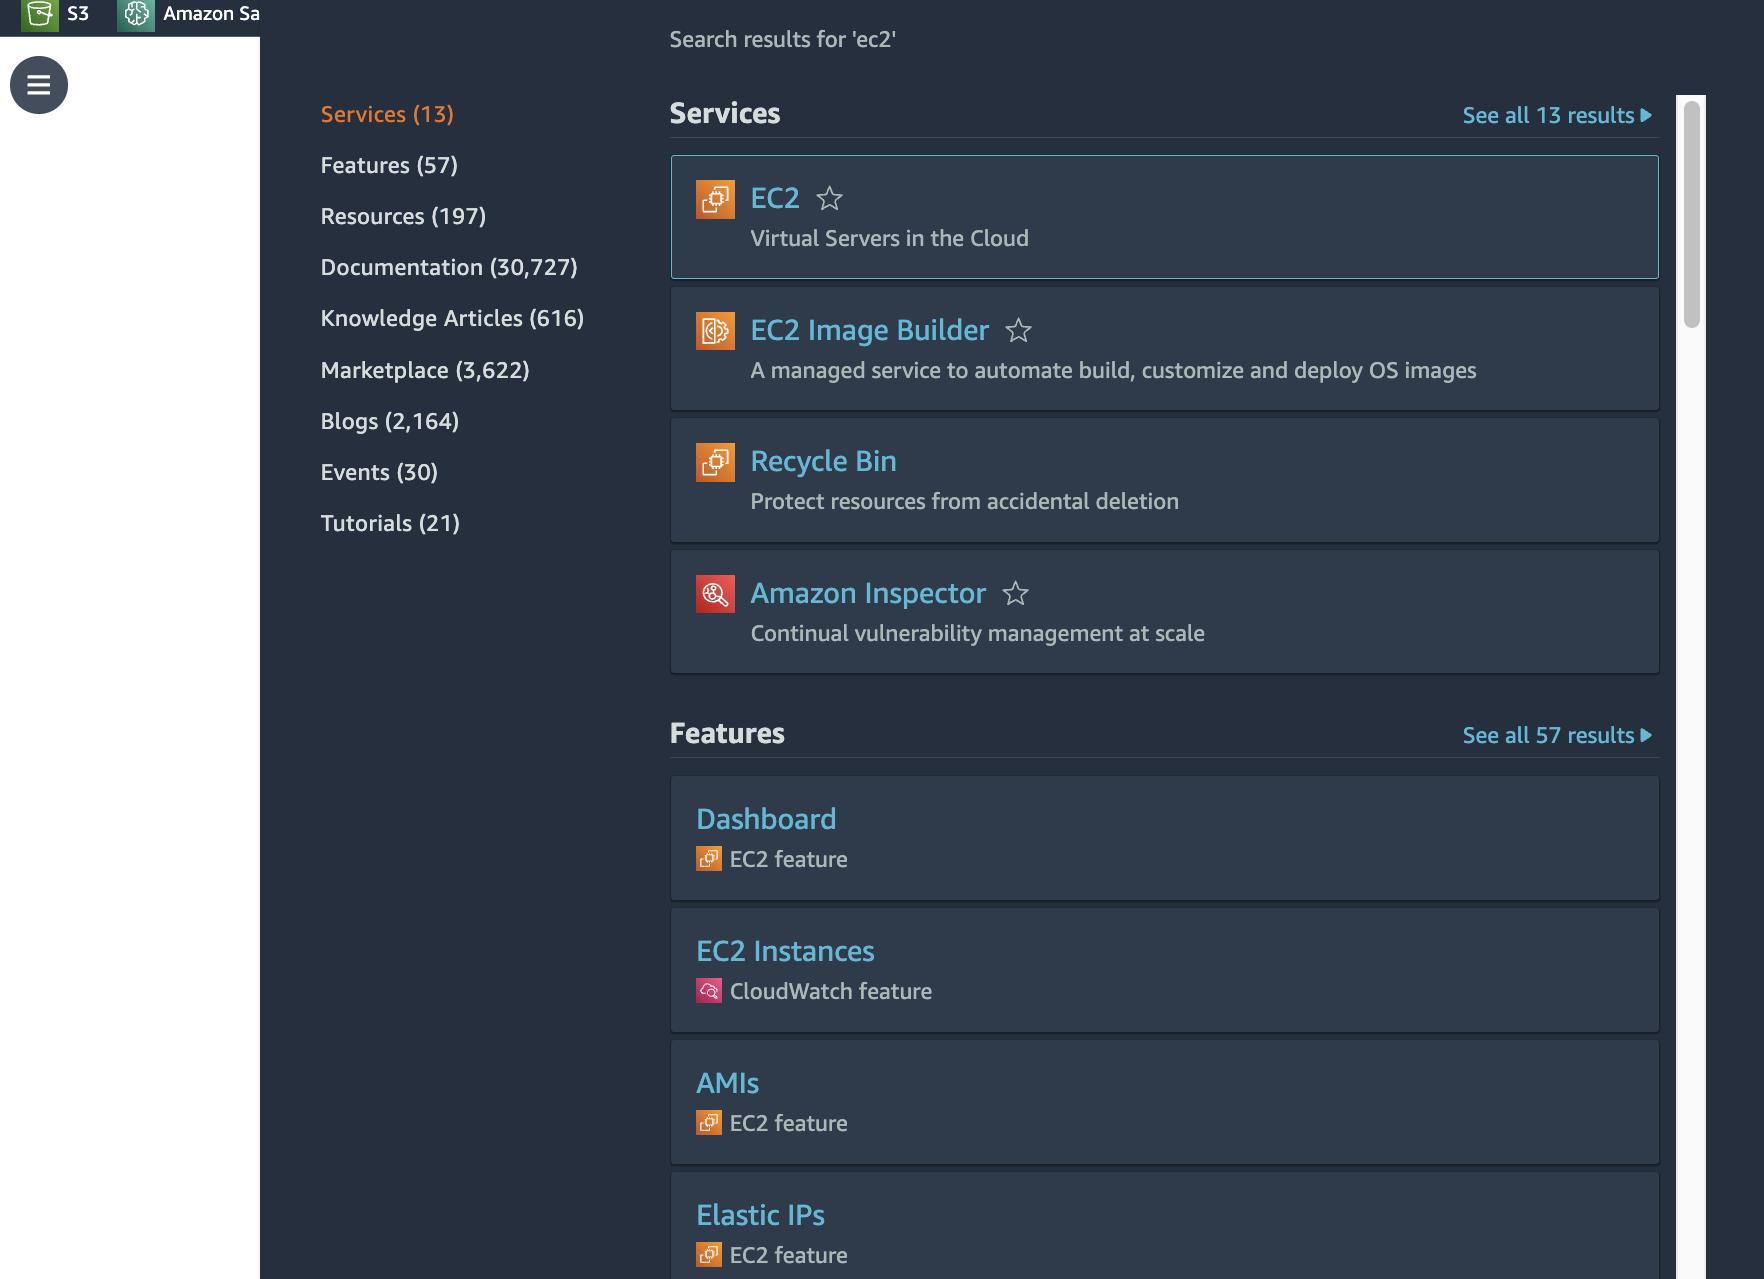Select Events (30) category
Viewport: 1764px width, 1279px height.
pos(379,472)
